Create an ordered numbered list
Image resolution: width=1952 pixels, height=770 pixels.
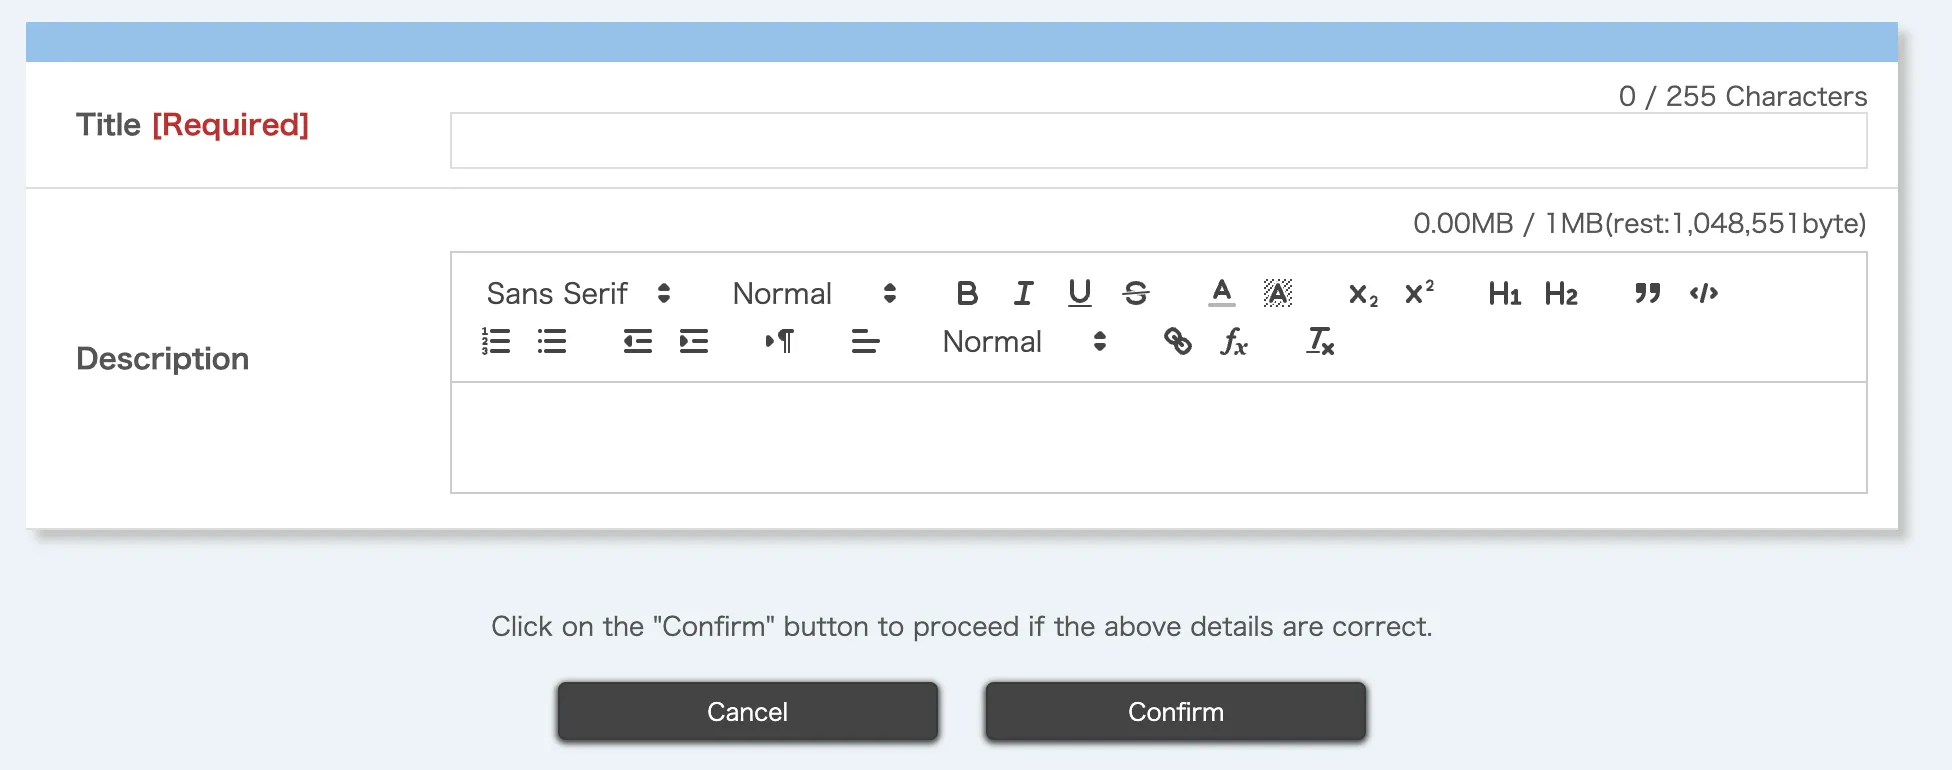496,342
